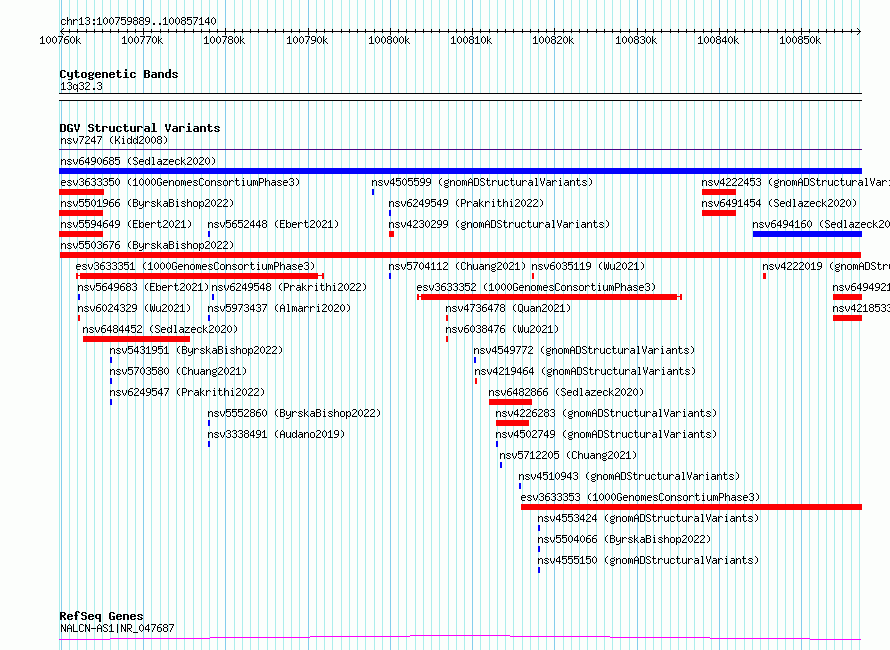The image size is (890, 650).
Task: Click the 100850k ruler position label
Action: tap(800, 40)
